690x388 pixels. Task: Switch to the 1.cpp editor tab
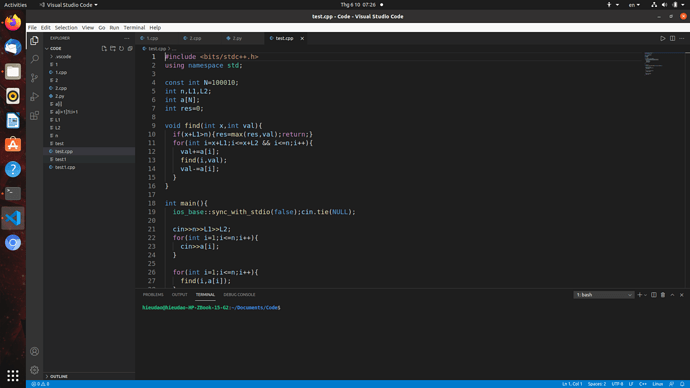tap(156, 38)
